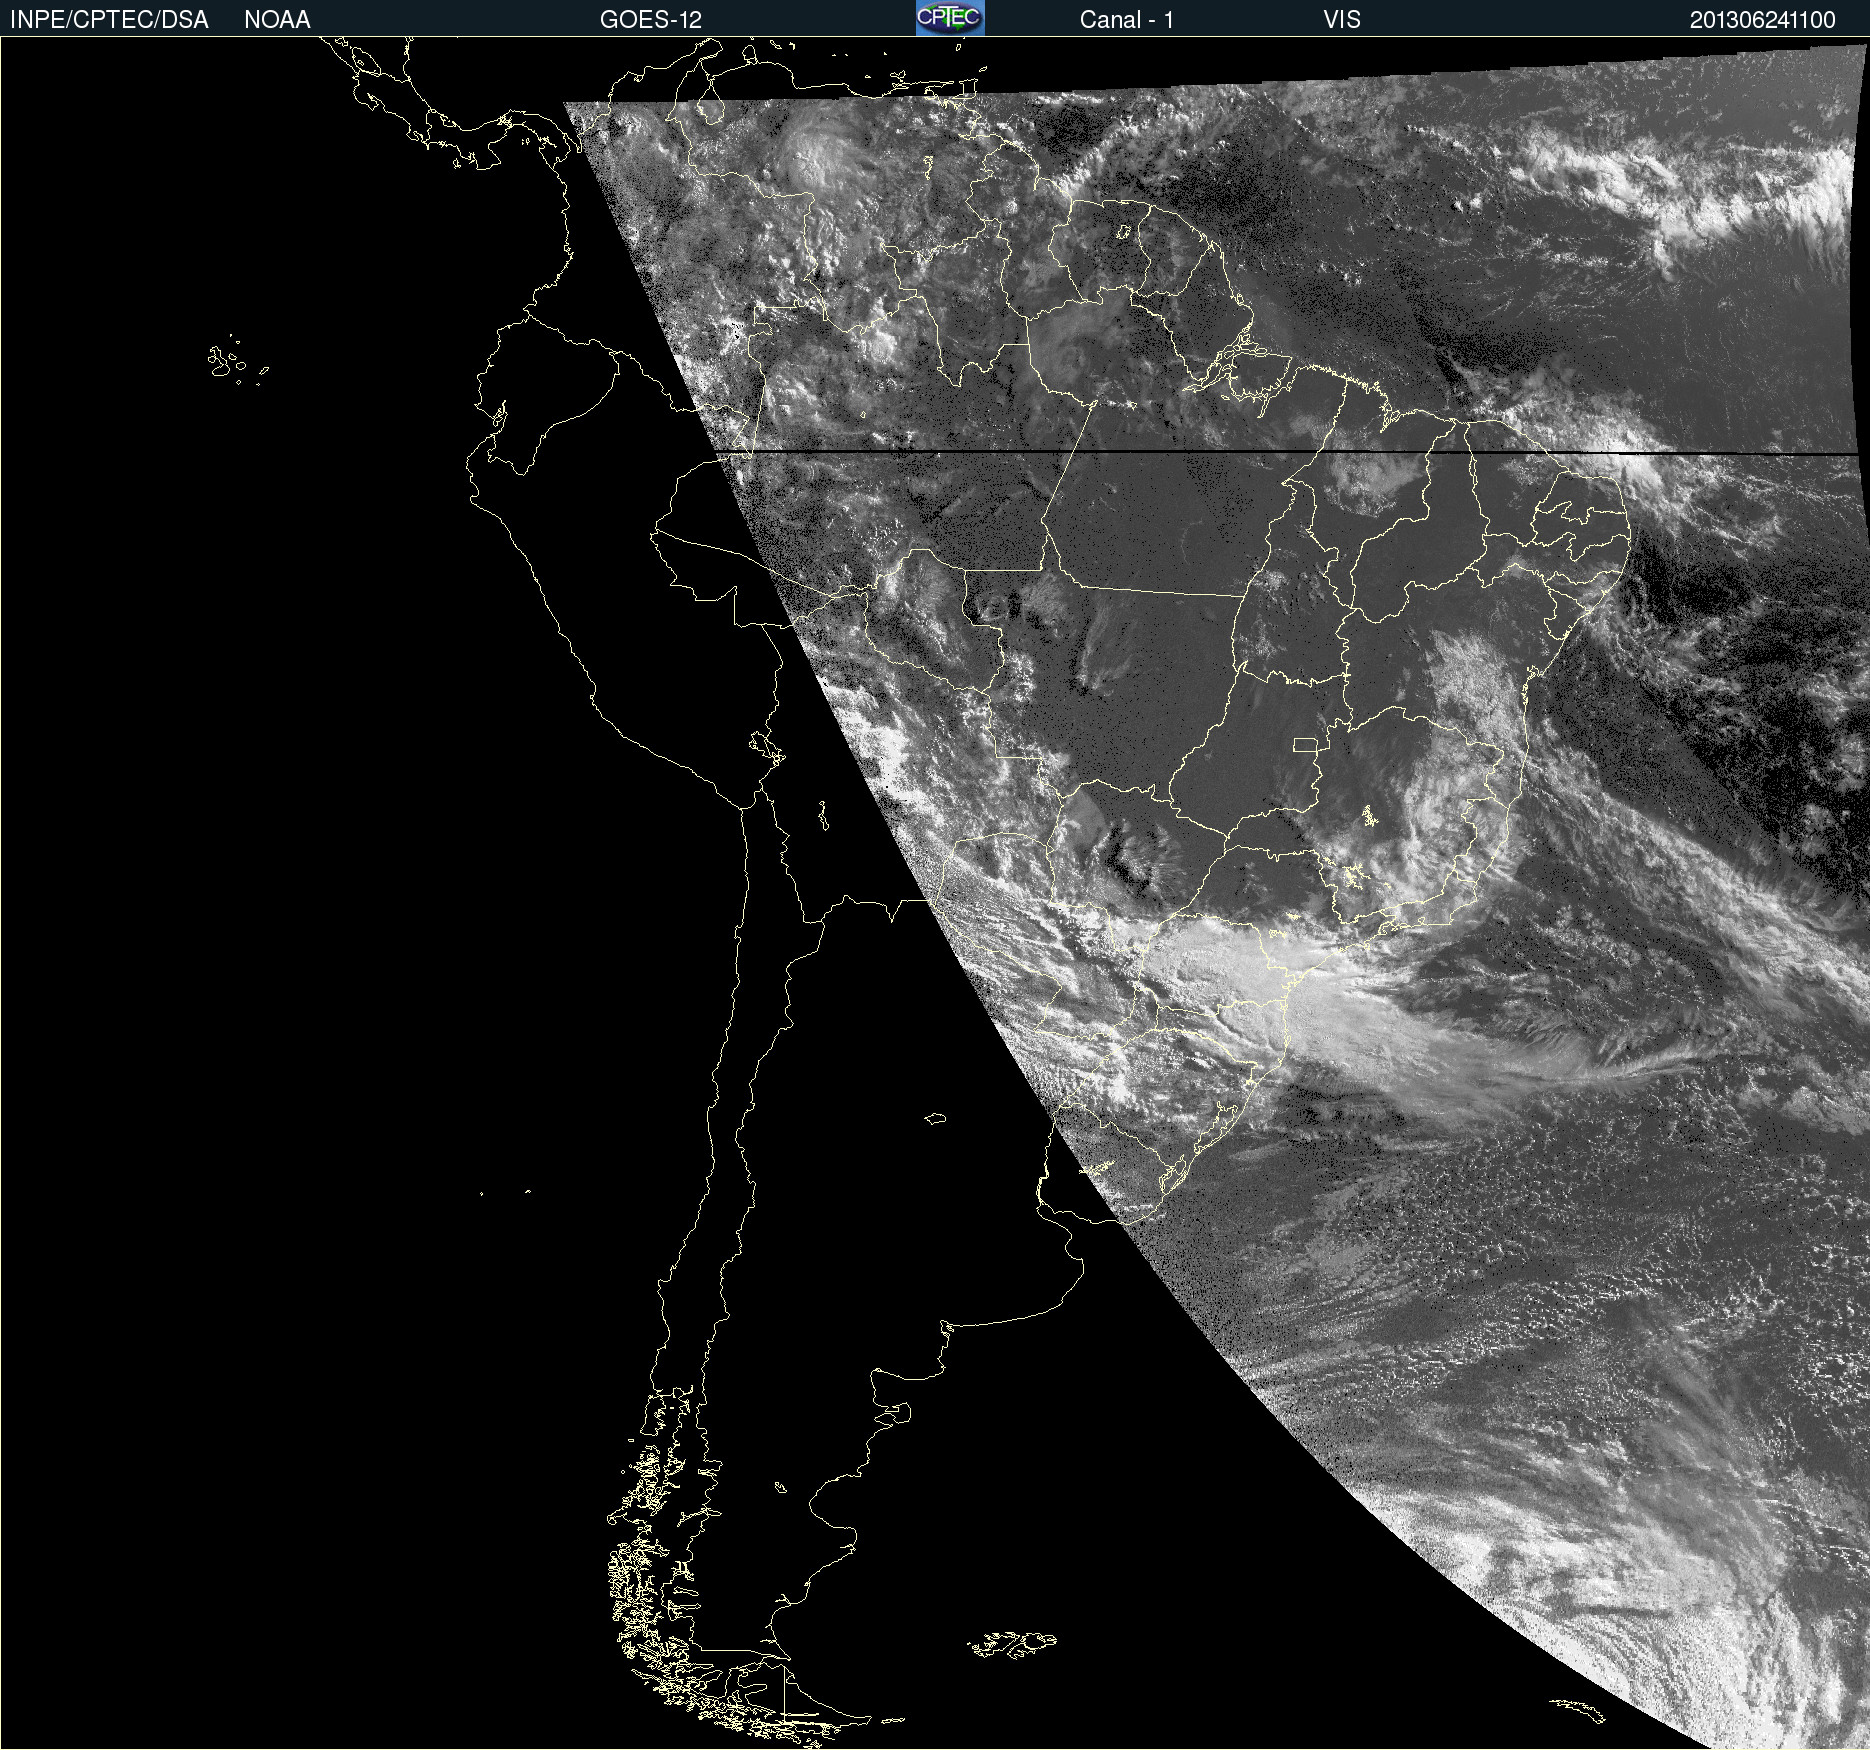Click the GOES-12 satellite name
This screenshot has width=1870, height=1750.
(x=651, y=20)
